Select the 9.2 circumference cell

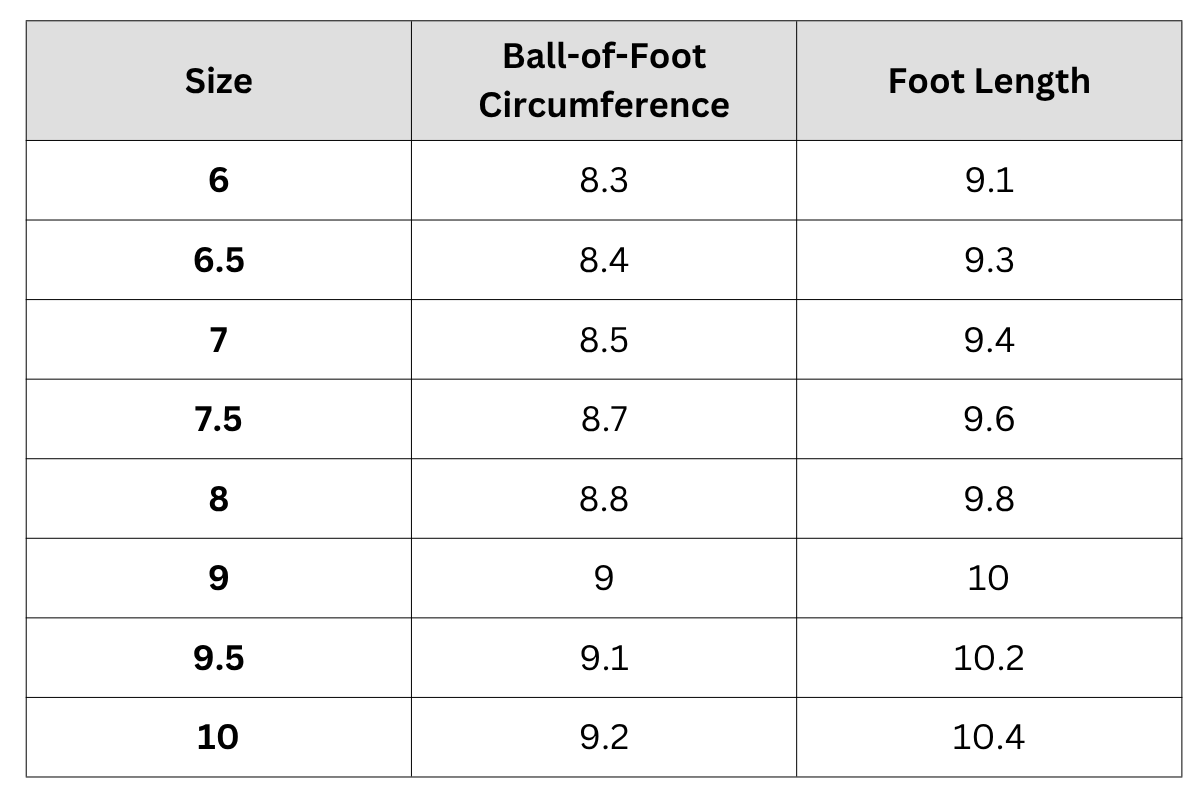604,738
